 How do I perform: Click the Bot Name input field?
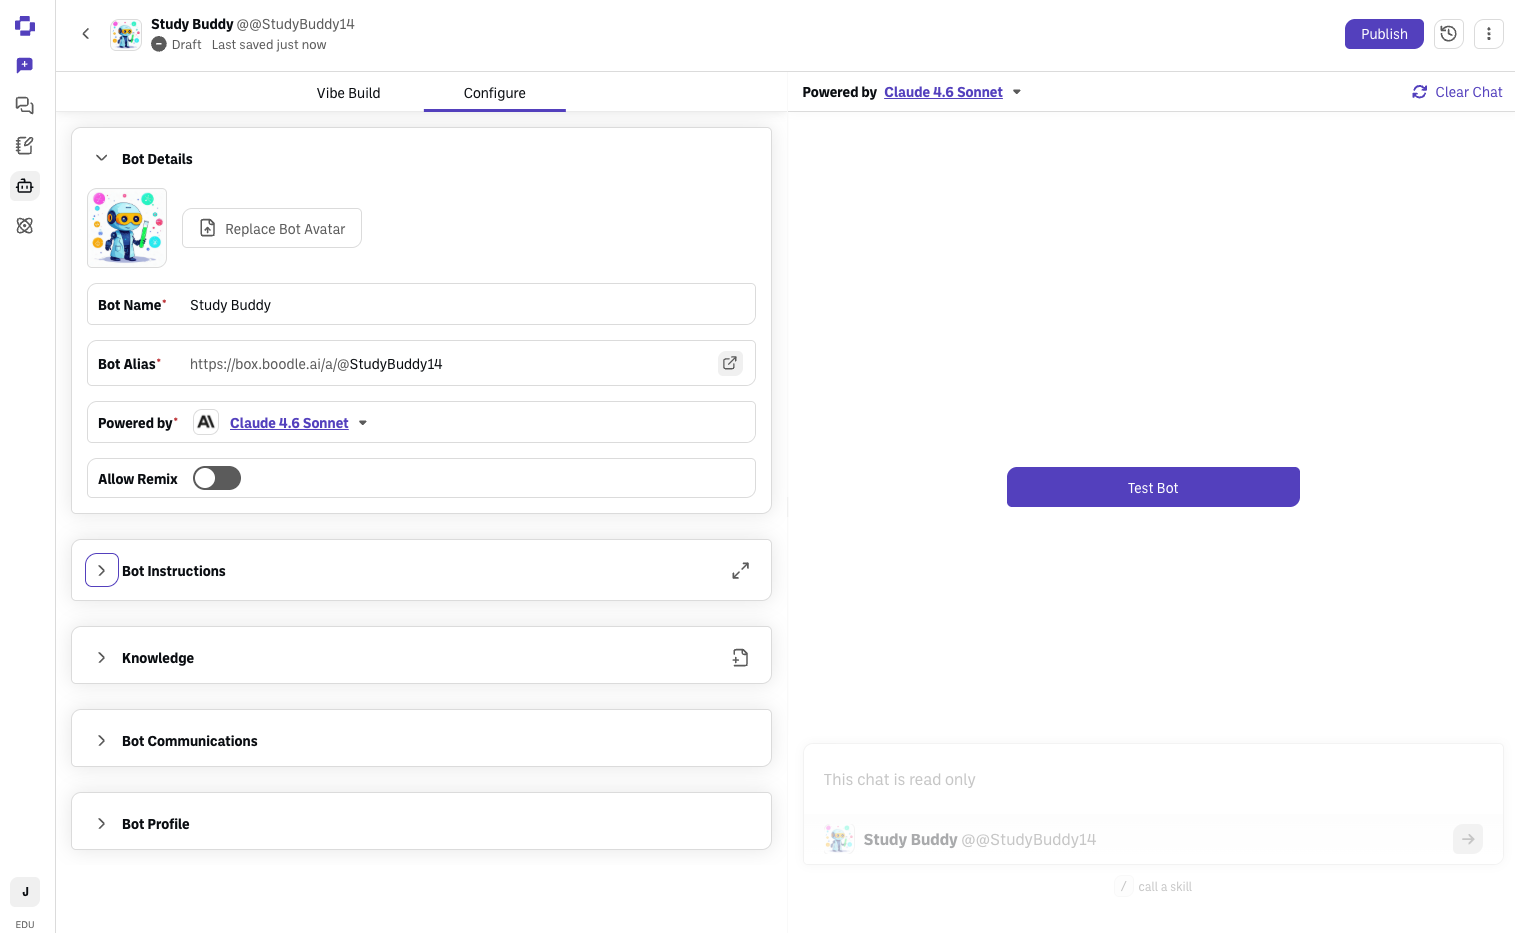(421, 304)
